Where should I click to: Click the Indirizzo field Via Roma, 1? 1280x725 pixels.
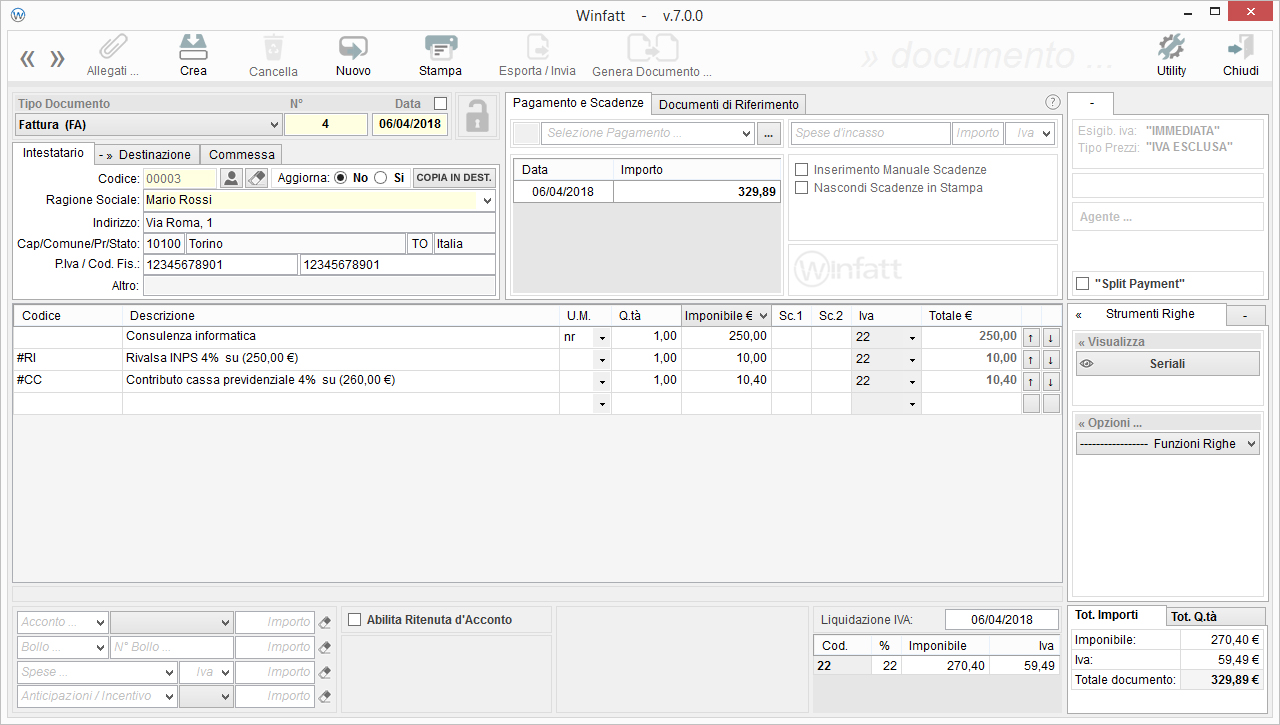[319, 222]
